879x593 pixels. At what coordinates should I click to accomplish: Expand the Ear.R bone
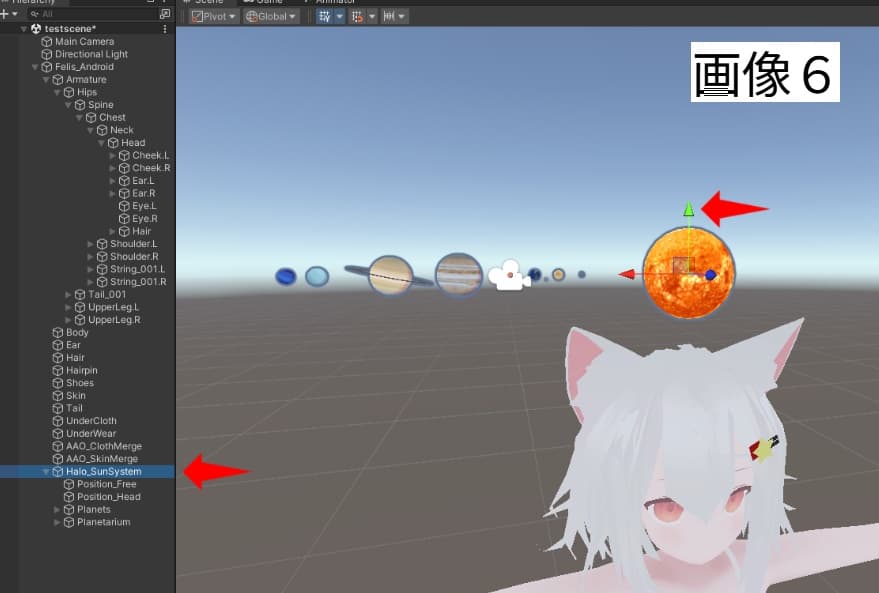[x=113, y=193]
